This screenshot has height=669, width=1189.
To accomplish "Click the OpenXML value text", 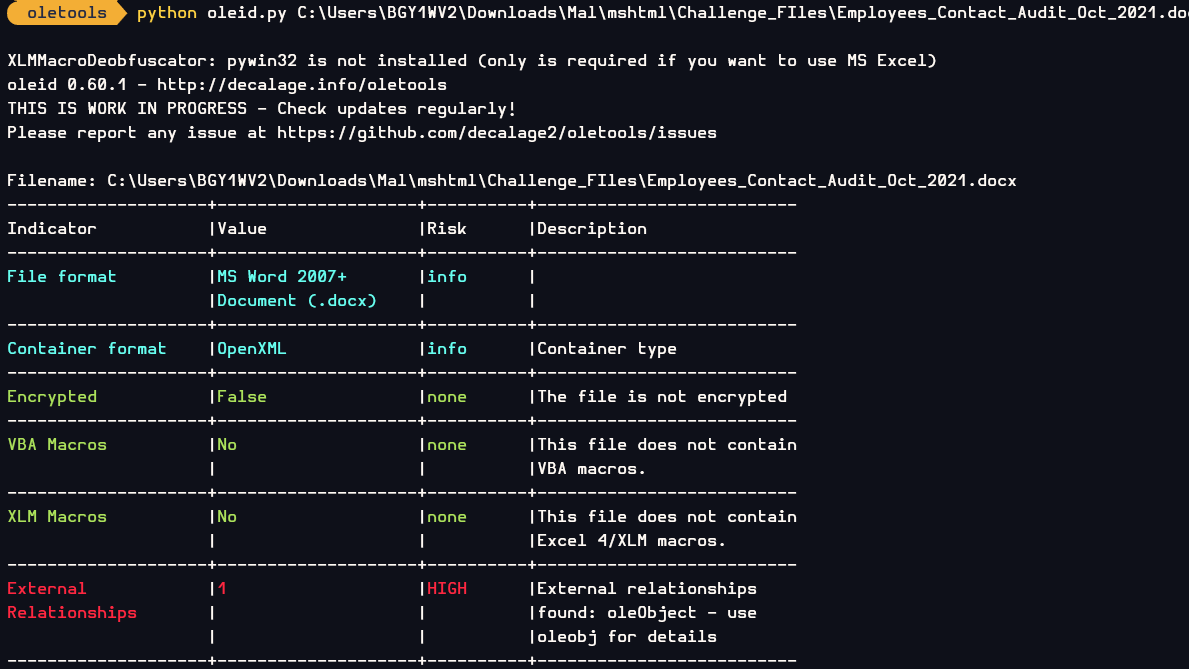I will (252, 349).
